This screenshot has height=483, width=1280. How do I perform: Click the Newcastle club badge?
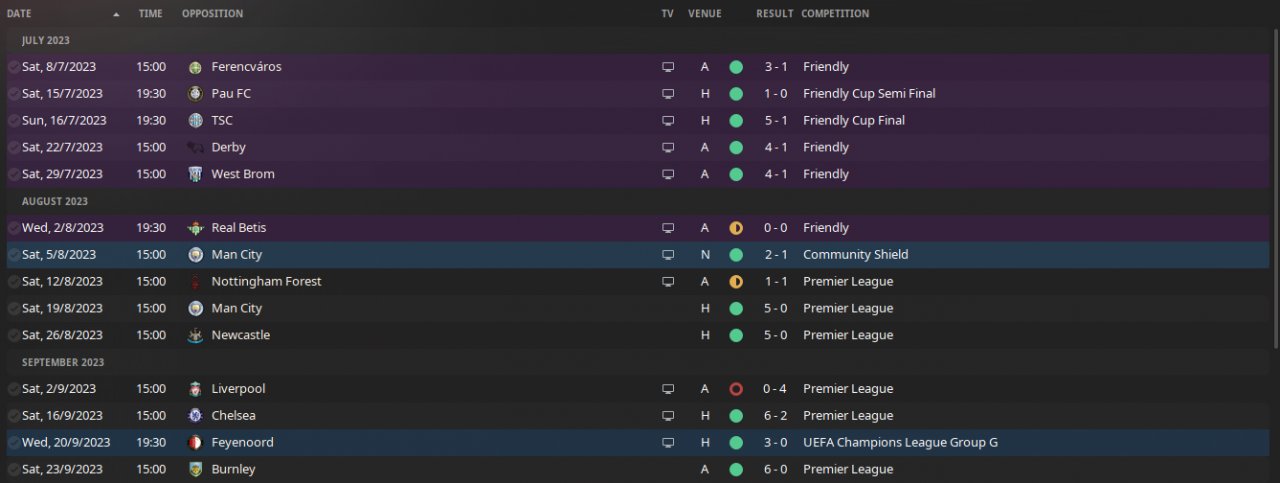(x=195, y=336)
